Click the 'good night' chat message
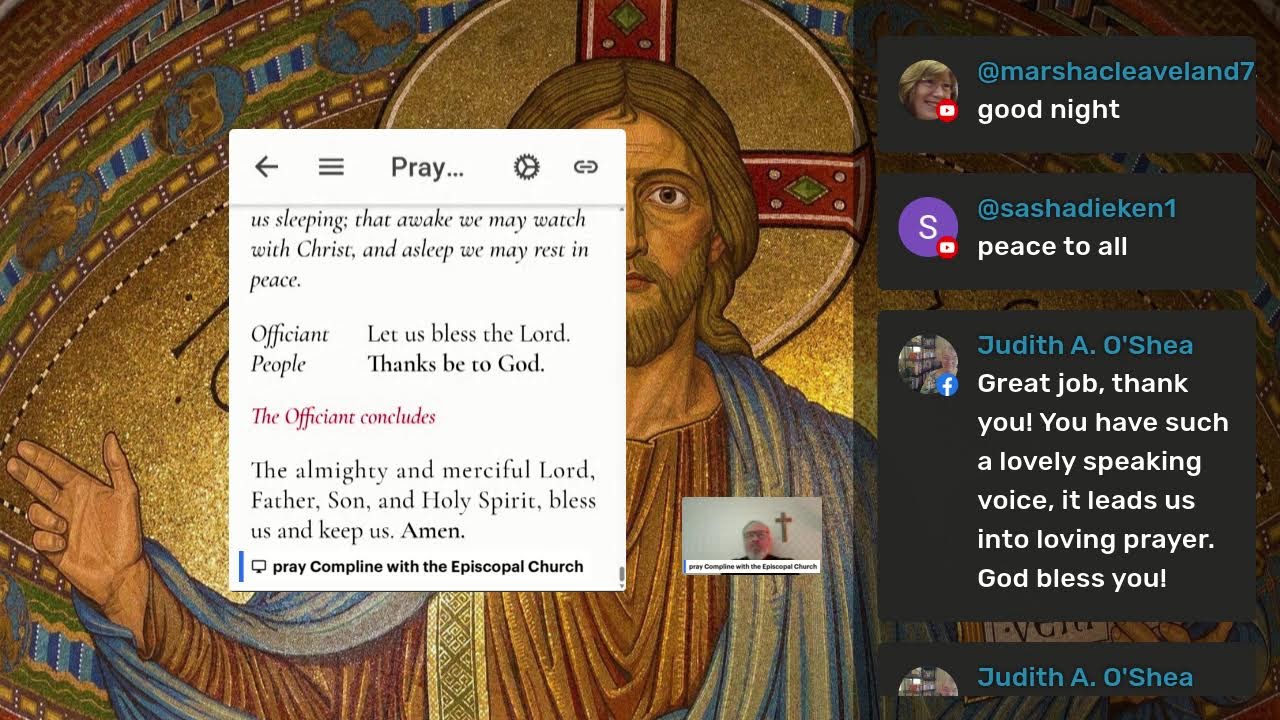The width and height of the screenshot is (1280, 720). point(1048,110)
